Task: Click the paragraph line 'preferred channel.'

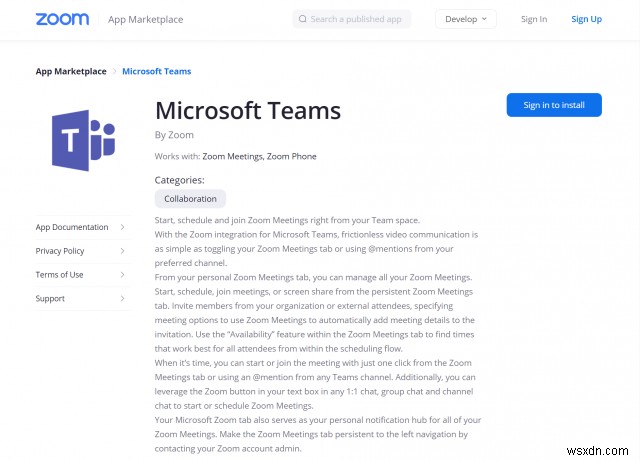Action: (191, 263)
